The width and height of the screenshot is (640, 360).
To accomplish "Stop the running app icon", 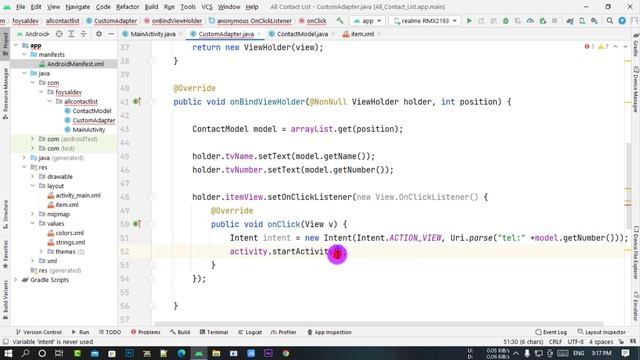I will click(554, 20).
